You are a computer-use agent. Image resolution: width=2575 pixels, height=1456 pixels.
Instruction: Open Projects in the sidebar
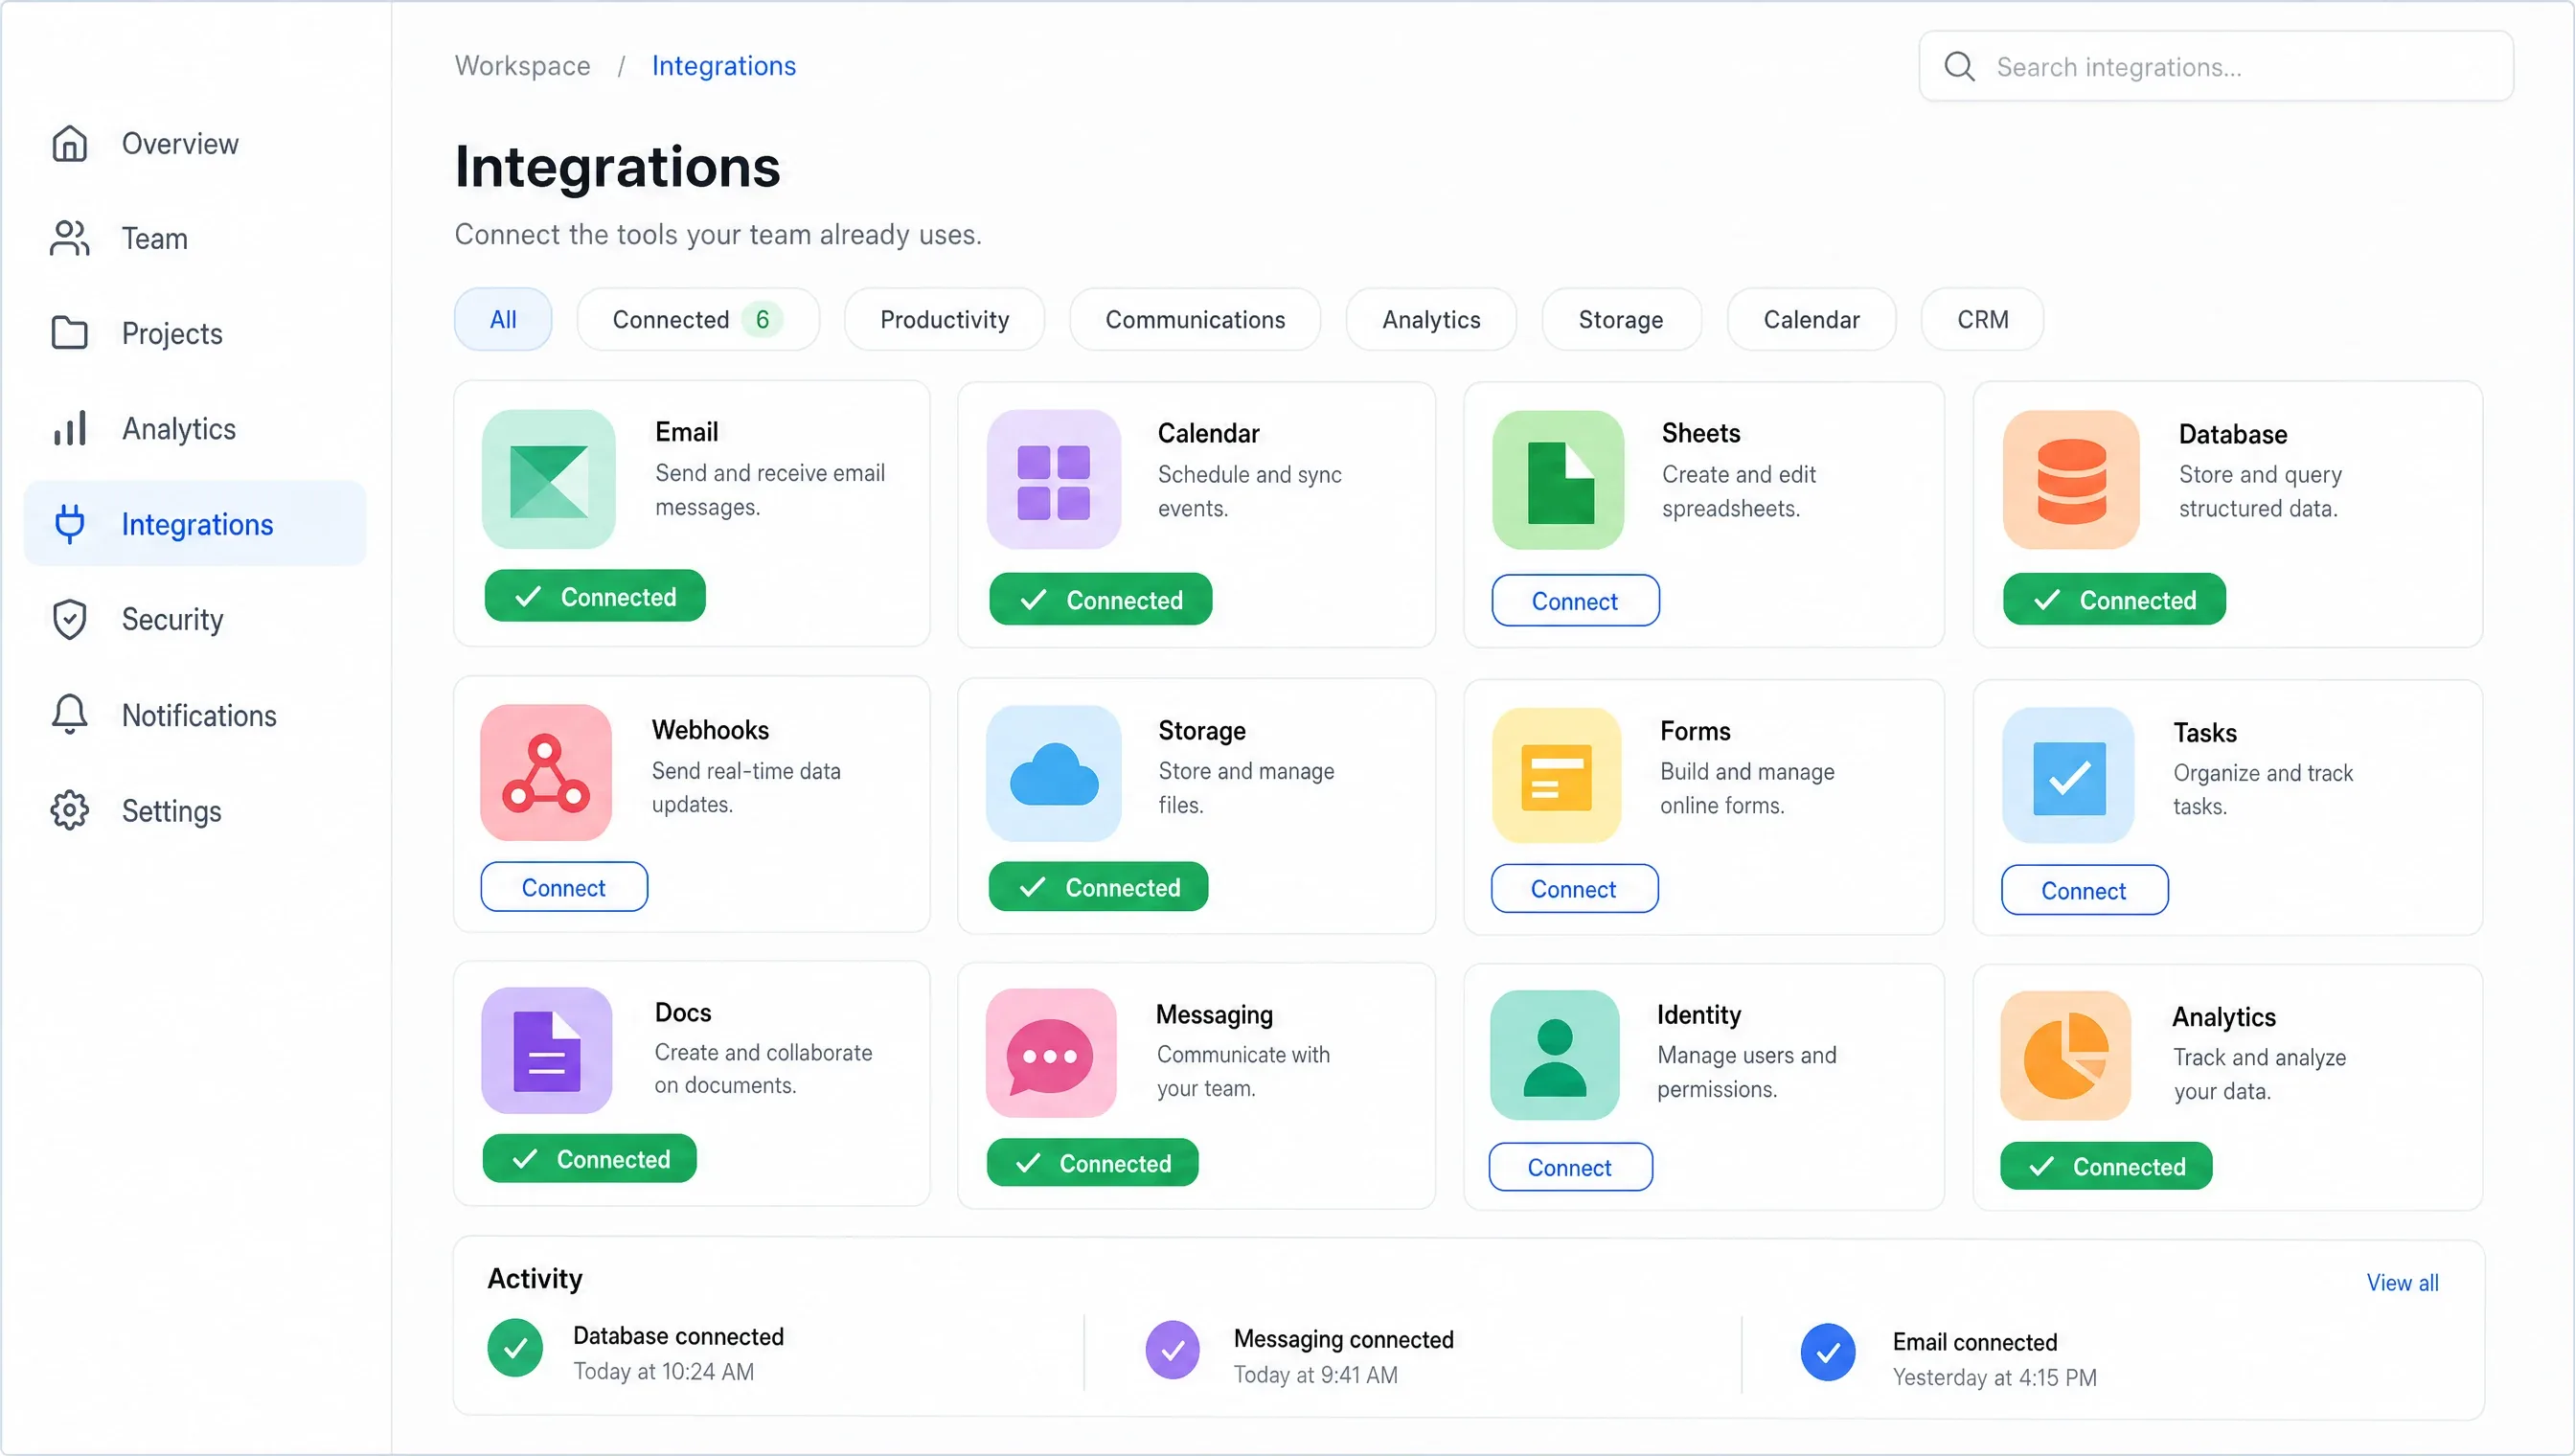click(195, 333)
